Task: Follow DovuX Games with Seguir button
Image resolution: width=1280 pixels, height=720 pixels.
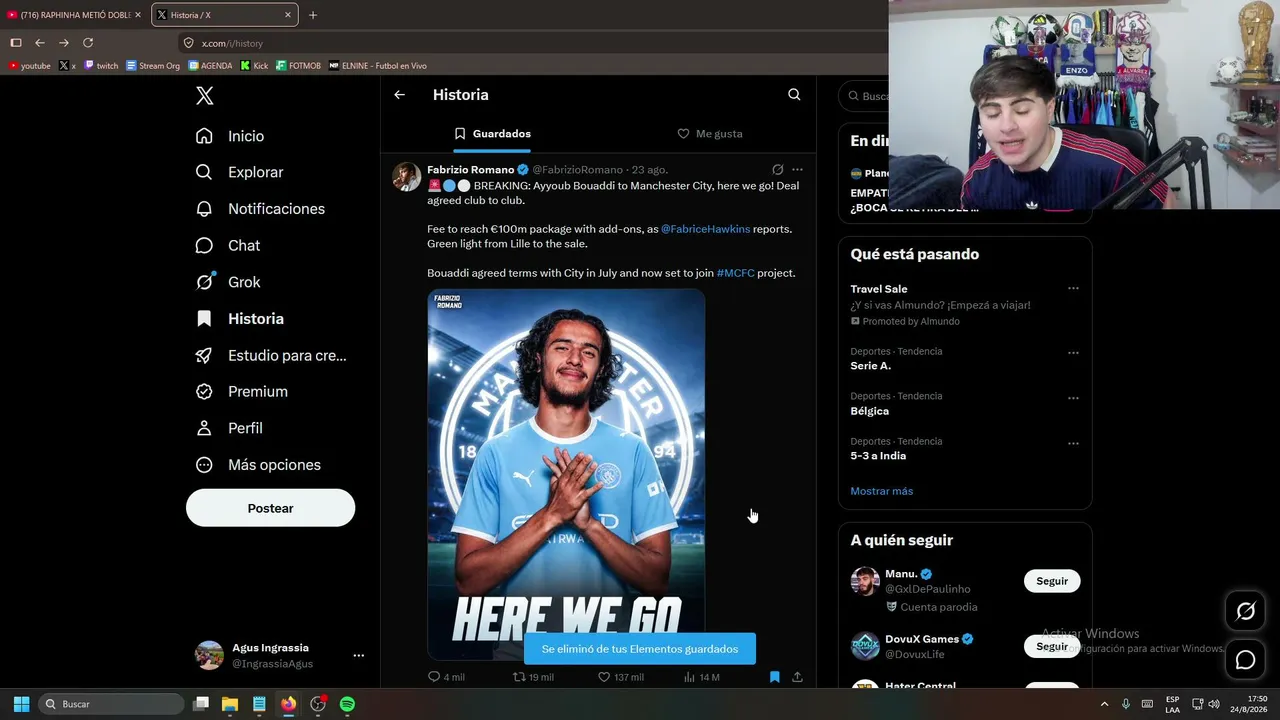Action: click(1052, 646)
